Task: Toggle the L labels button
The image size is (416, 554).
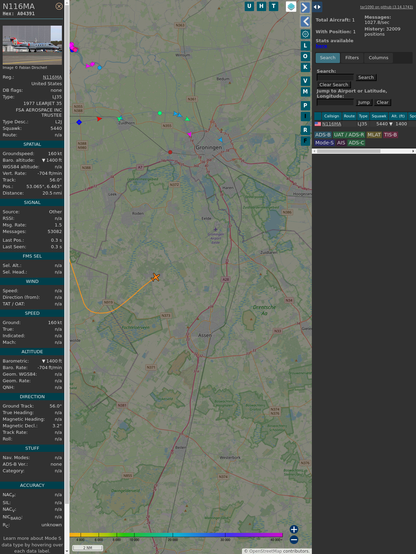Action: [305, 46]
